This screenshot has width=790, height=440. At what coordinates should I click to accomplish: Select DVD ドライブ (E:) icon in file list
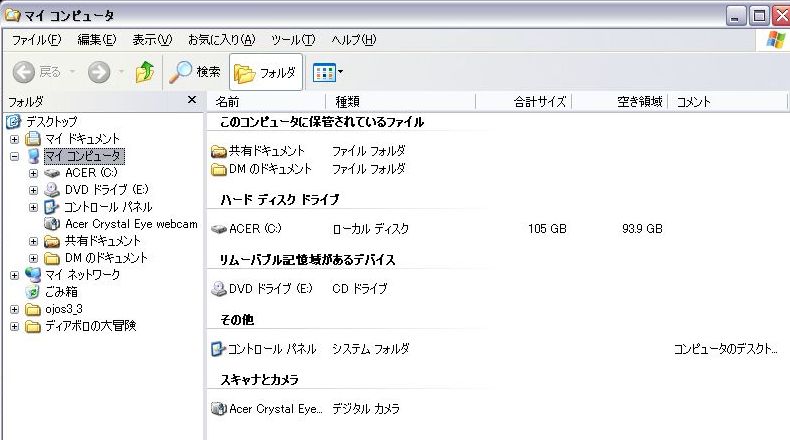[x=219, y=289]
